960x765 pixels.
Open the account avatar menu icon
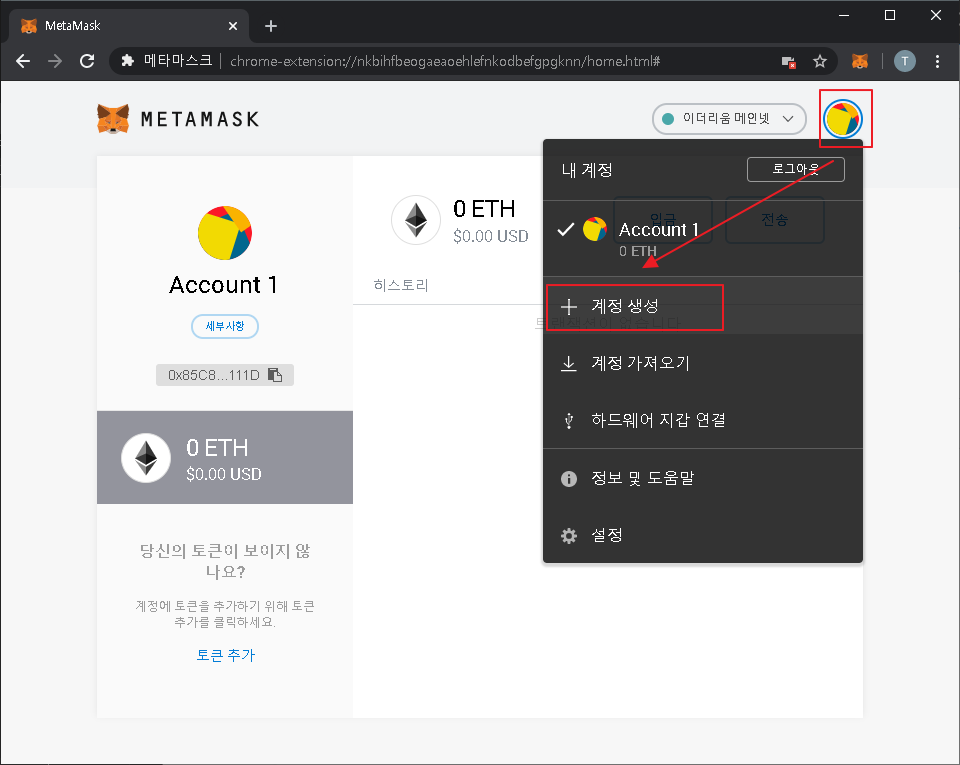843,119
